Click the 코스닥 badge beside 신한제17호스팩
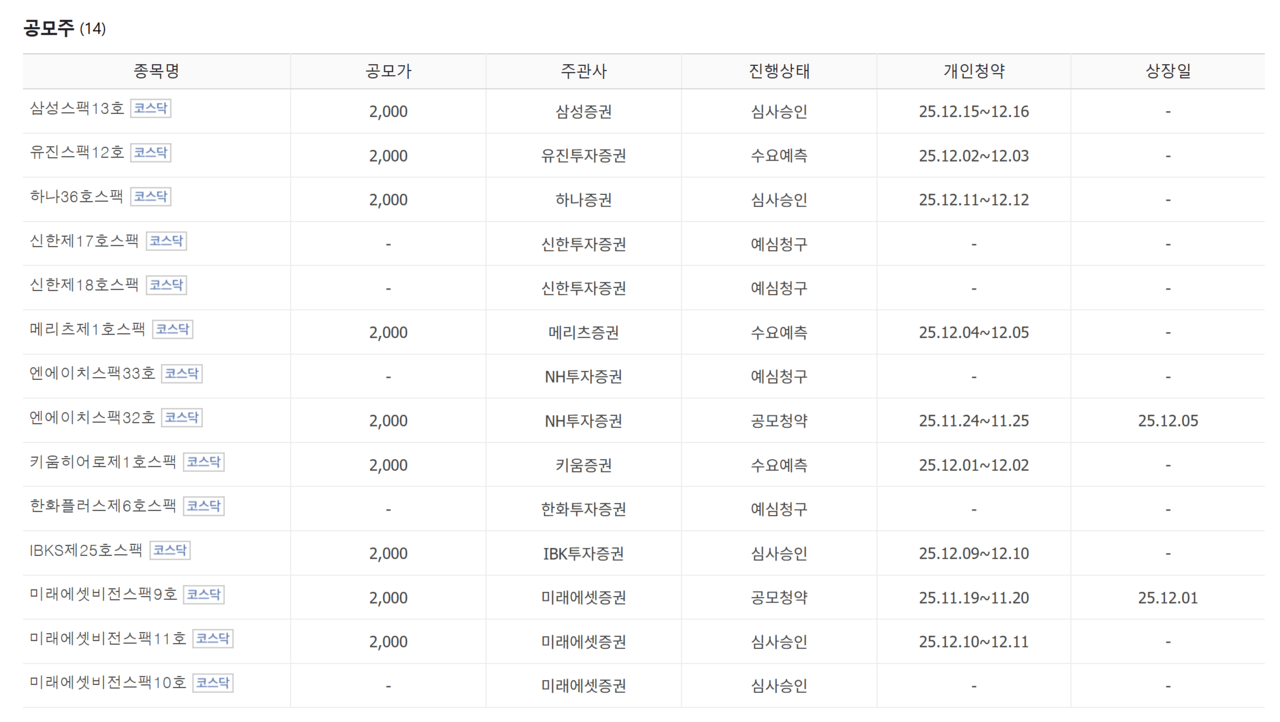The width and height of the screenshot is (1280, 722). pyautogui.click(x=166, y=240)
